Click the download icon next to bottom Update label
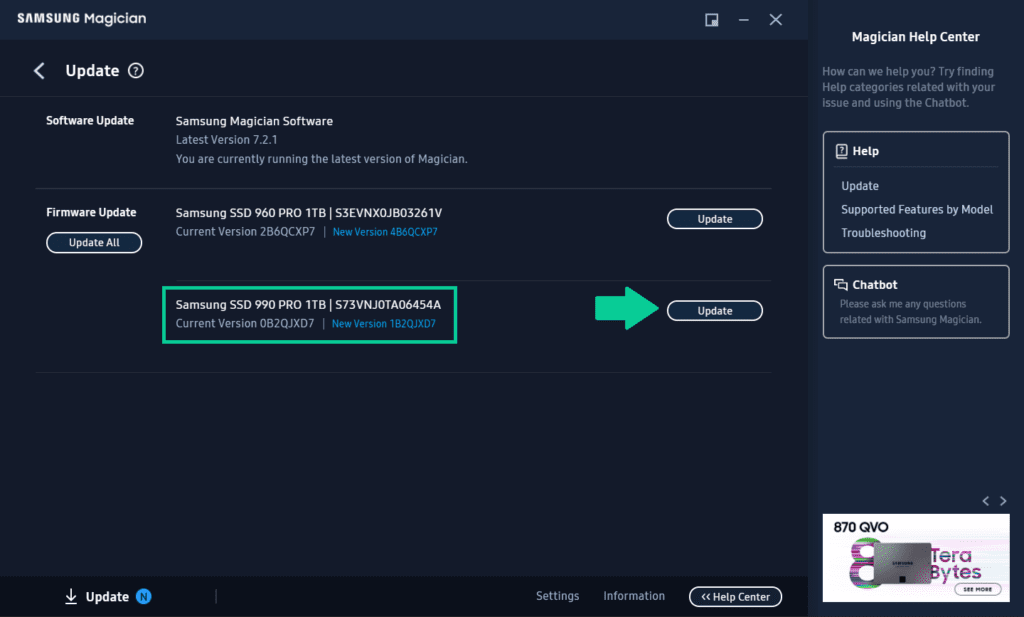The height and width of the screenshot is (617, 1024). pos(70,596)
